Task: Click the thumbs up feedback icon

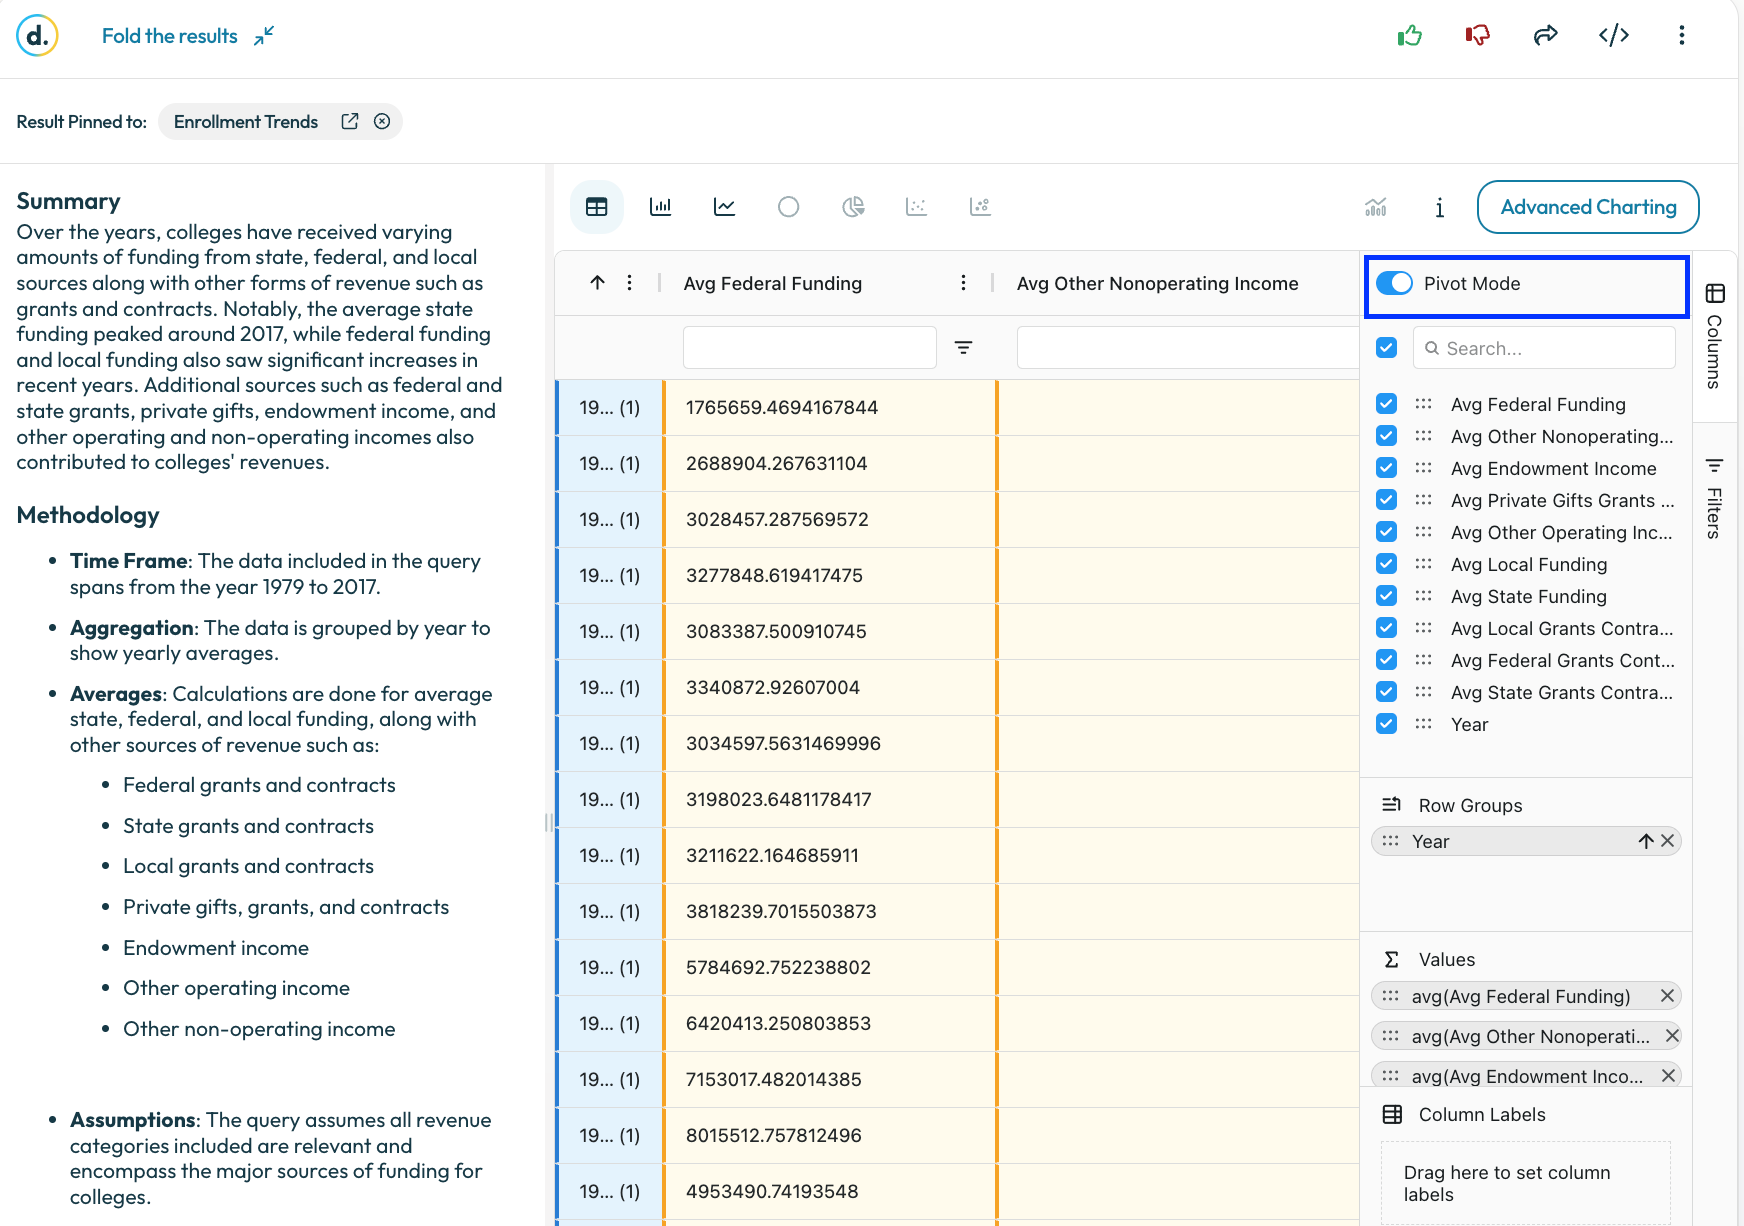Action: pos(1410,36)
